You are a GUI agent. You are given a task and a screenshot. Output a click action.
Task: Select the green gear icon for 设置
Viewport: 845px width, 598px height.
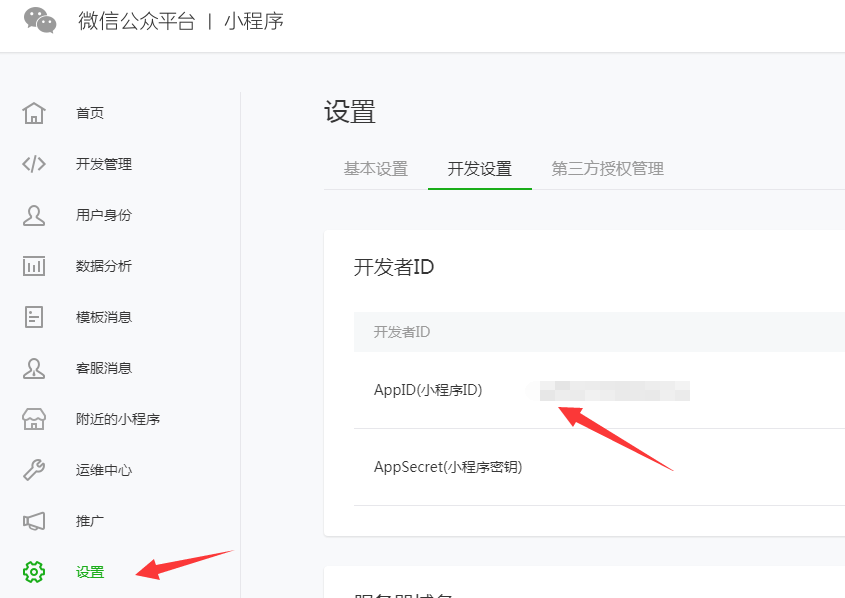(34, 572)
